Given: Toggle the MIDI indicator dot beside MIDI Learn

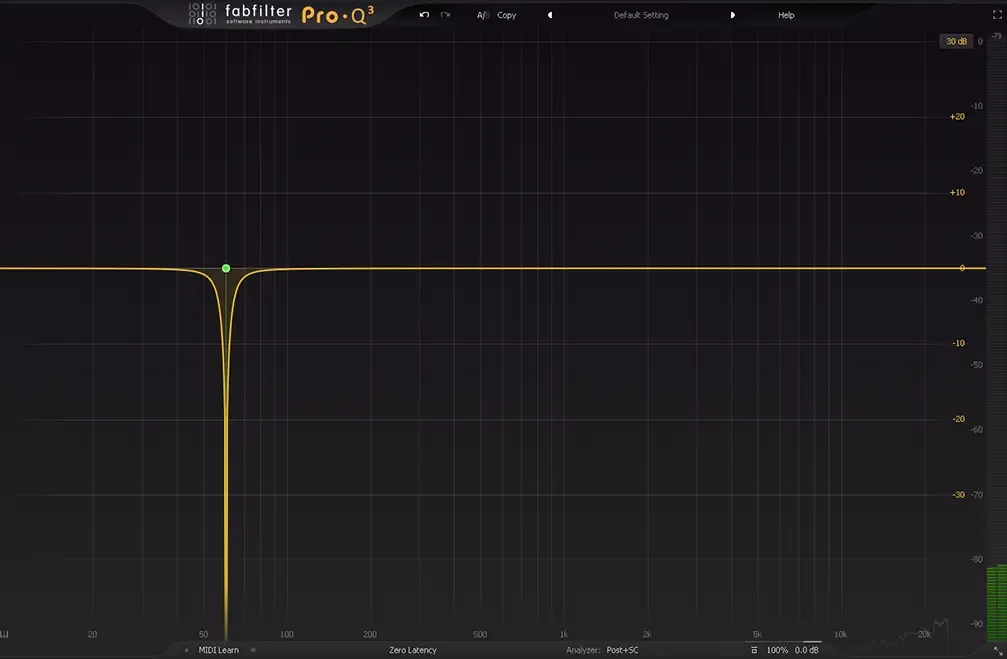Looking at the screenshot, I should pos(186,650).
